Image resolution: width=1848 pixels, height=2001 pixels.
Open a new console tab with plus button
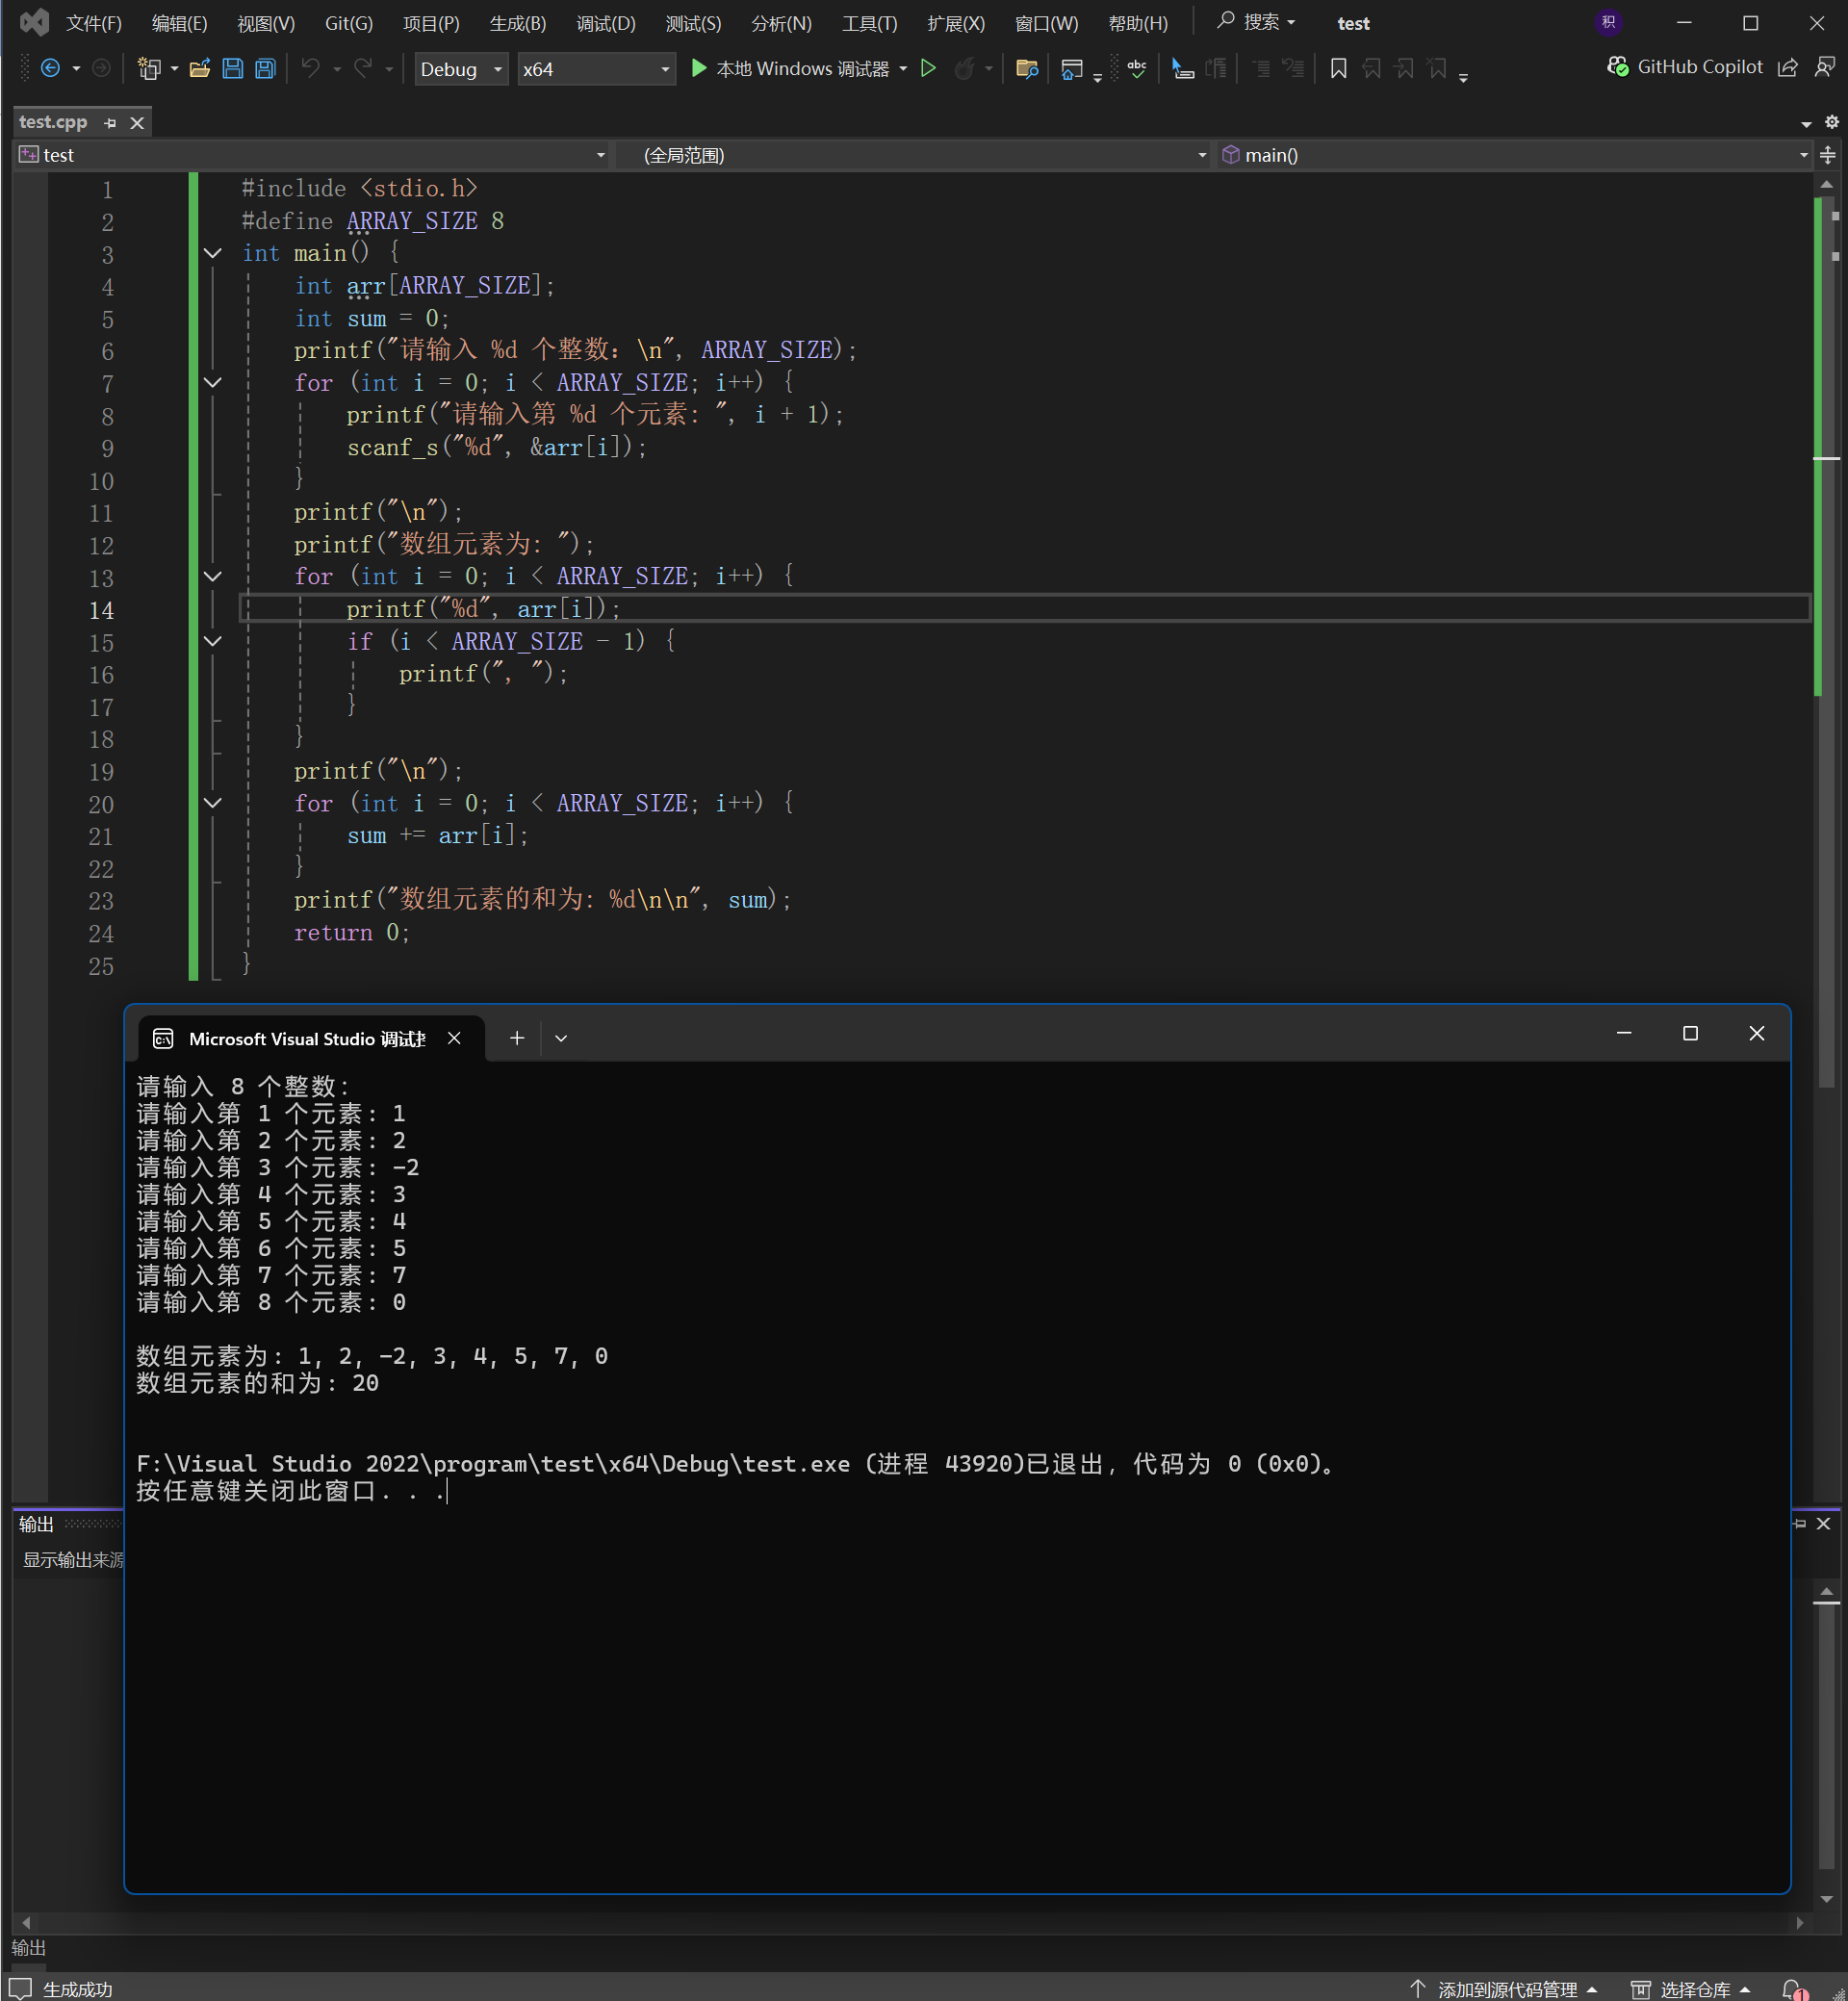coord(517,1038)
